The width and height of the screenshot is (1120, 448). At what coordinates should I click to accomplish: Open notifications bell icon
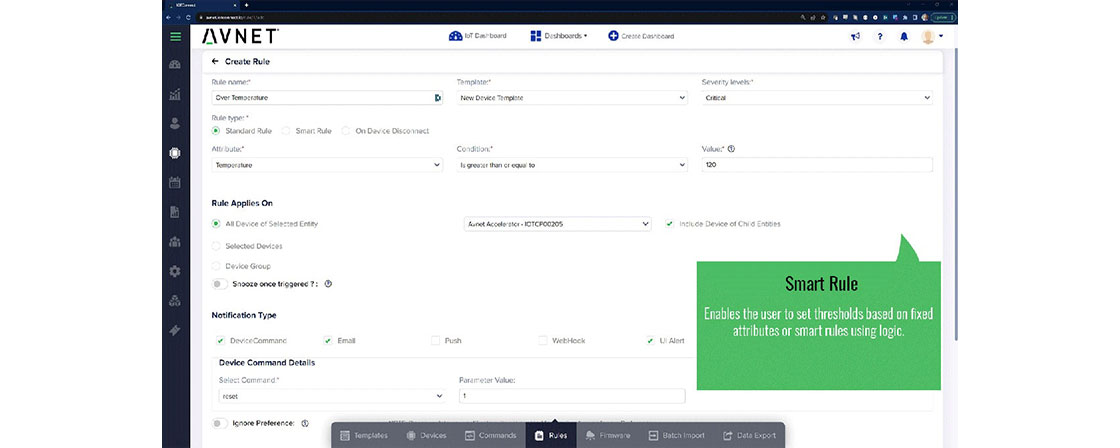tap(904, 36)
